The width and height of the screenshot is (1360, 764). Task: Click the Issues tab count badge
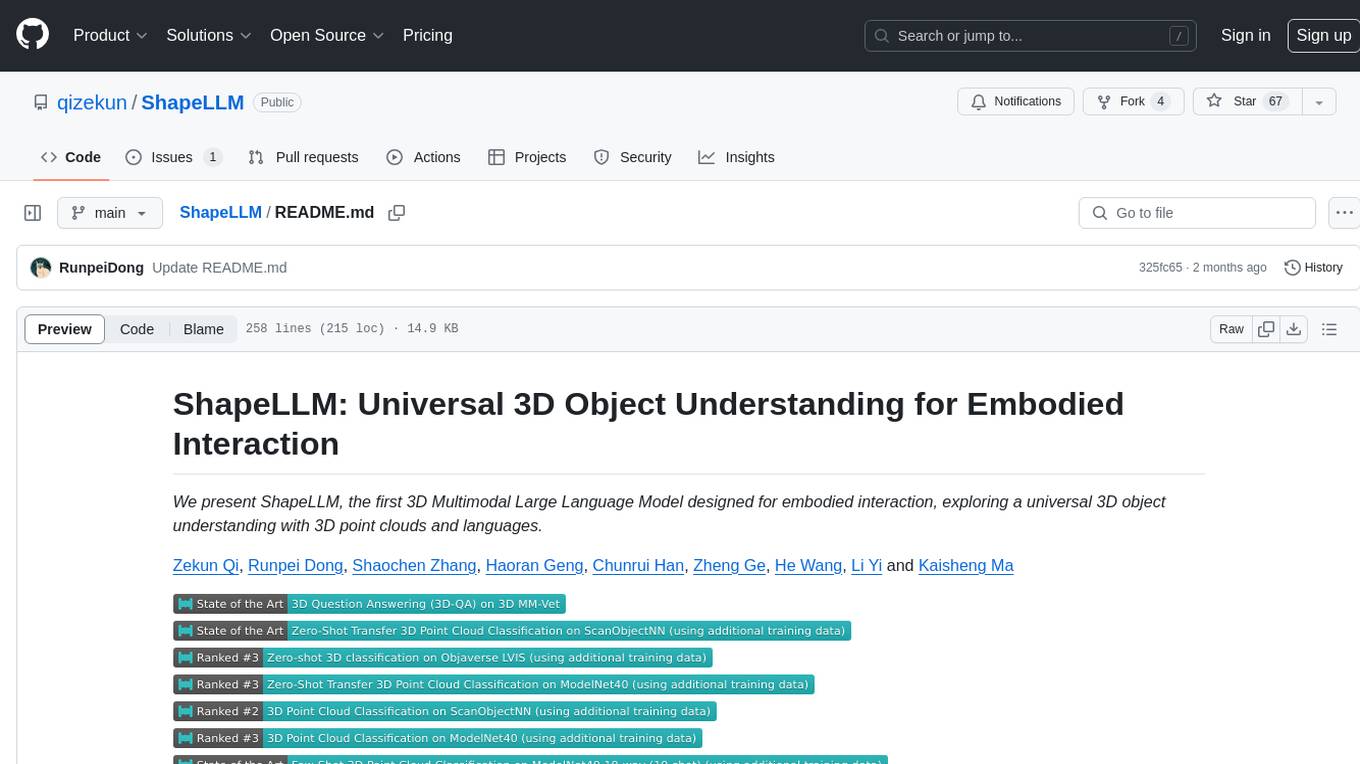(x=212, y=157)
